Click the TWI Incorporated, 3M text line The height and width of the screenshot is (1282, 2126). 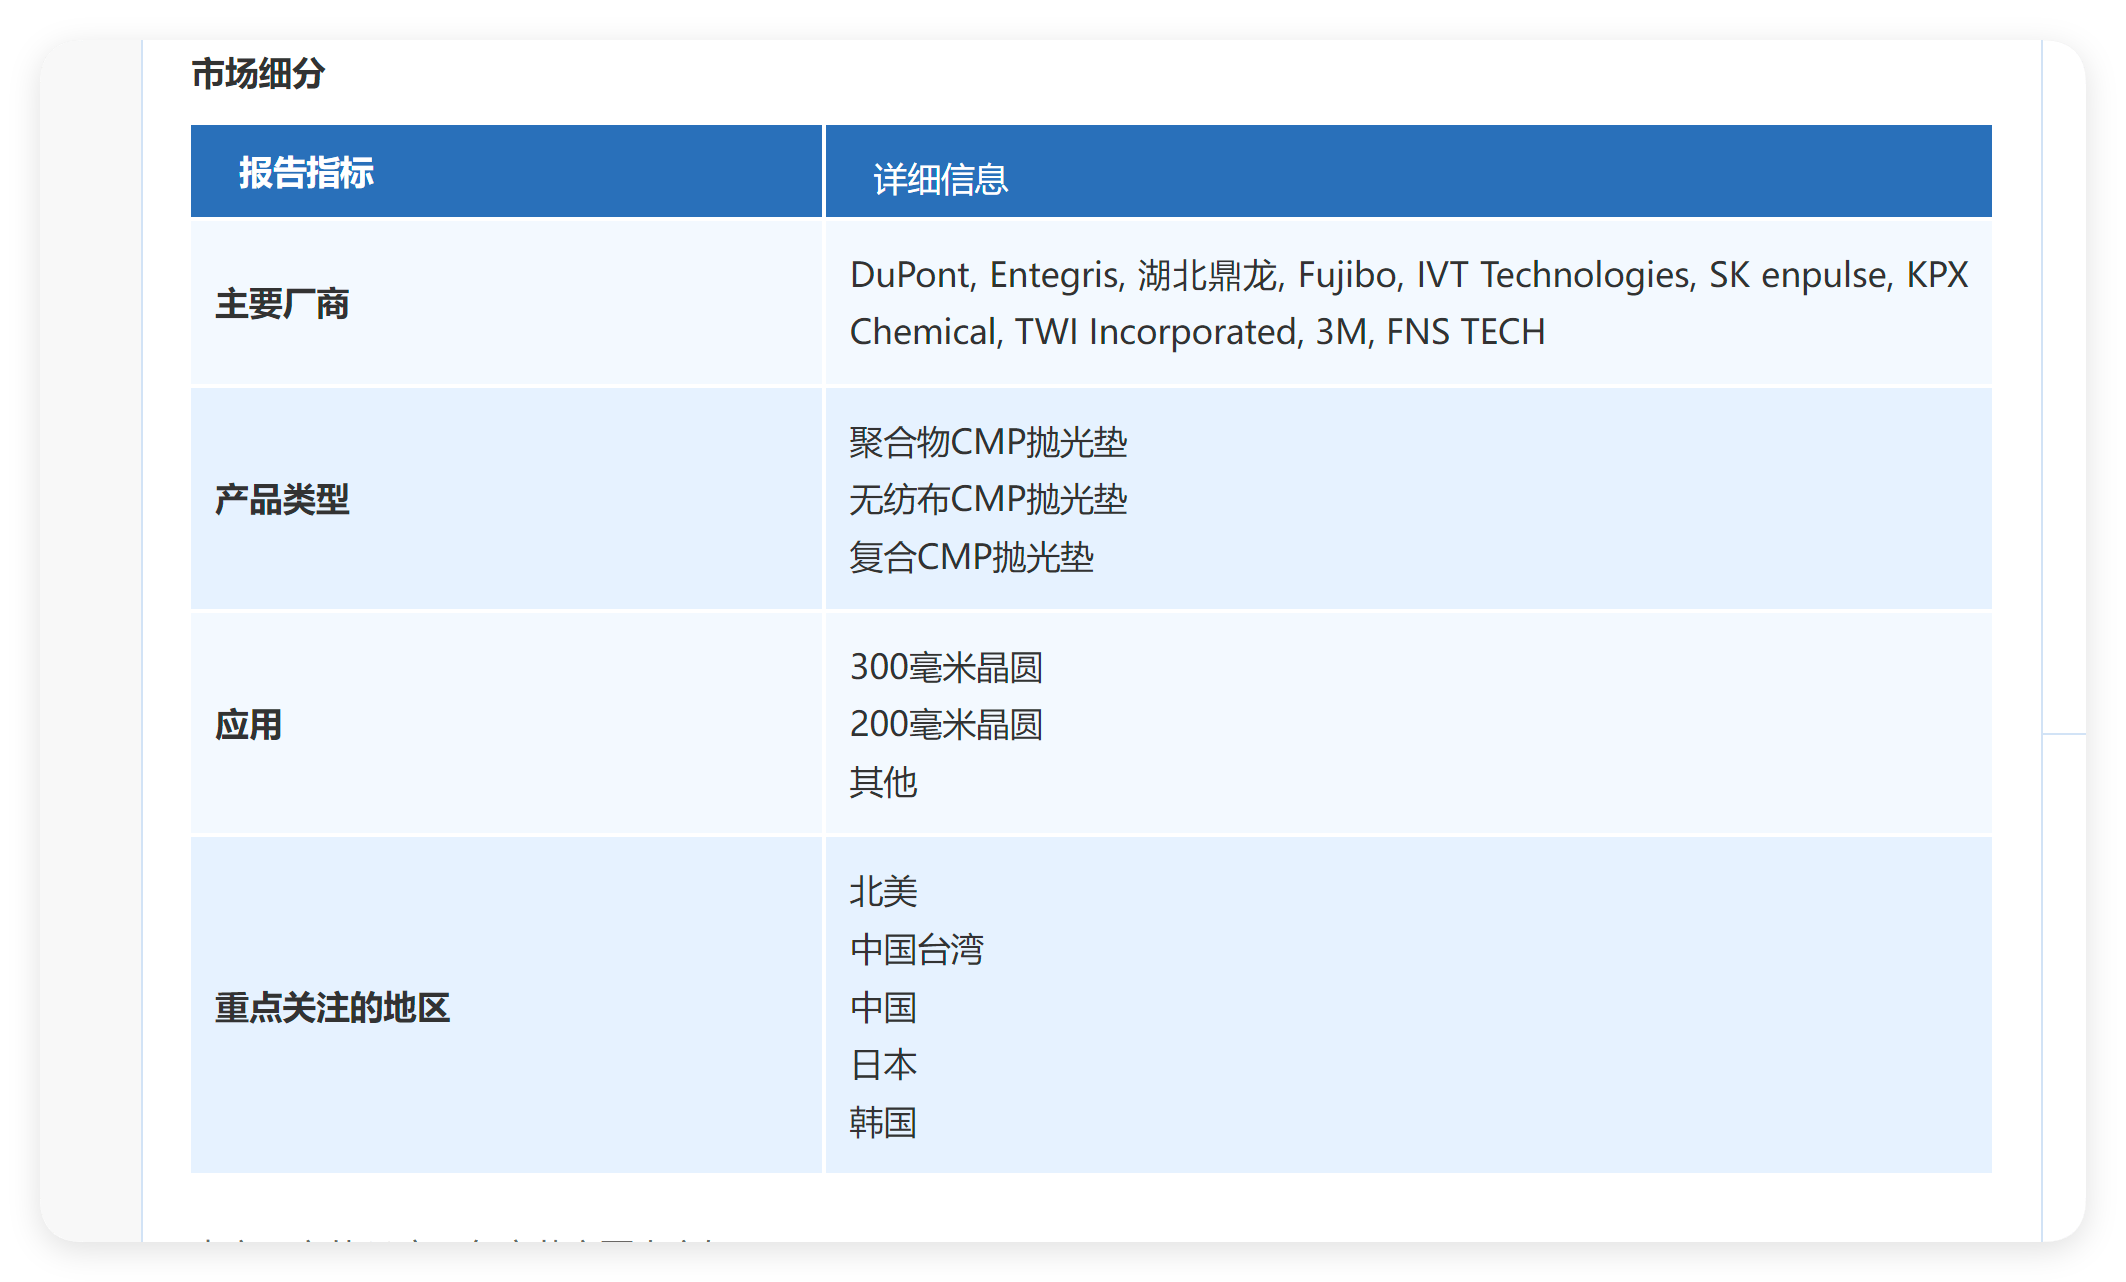1197,332
